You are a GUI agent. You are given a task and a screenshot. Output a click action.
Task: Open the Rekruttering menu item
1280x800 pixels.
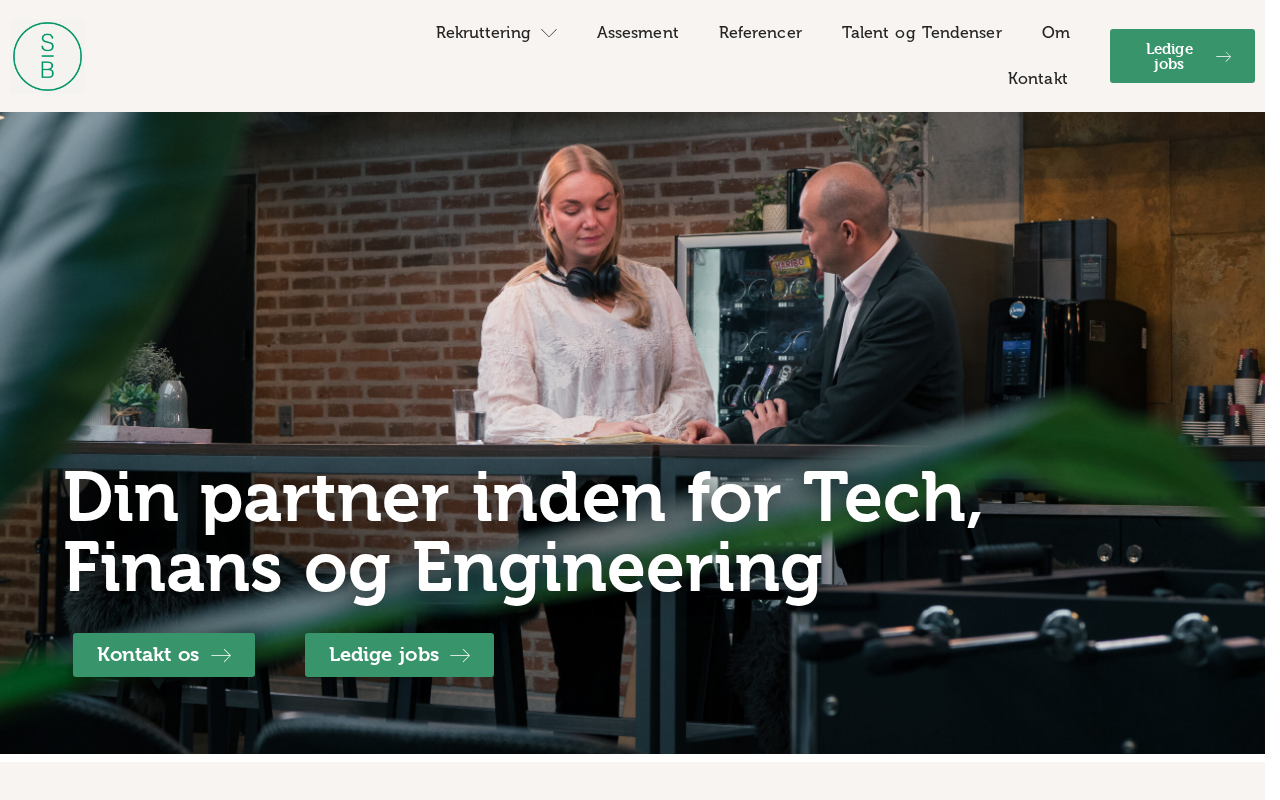pos(483,33)
